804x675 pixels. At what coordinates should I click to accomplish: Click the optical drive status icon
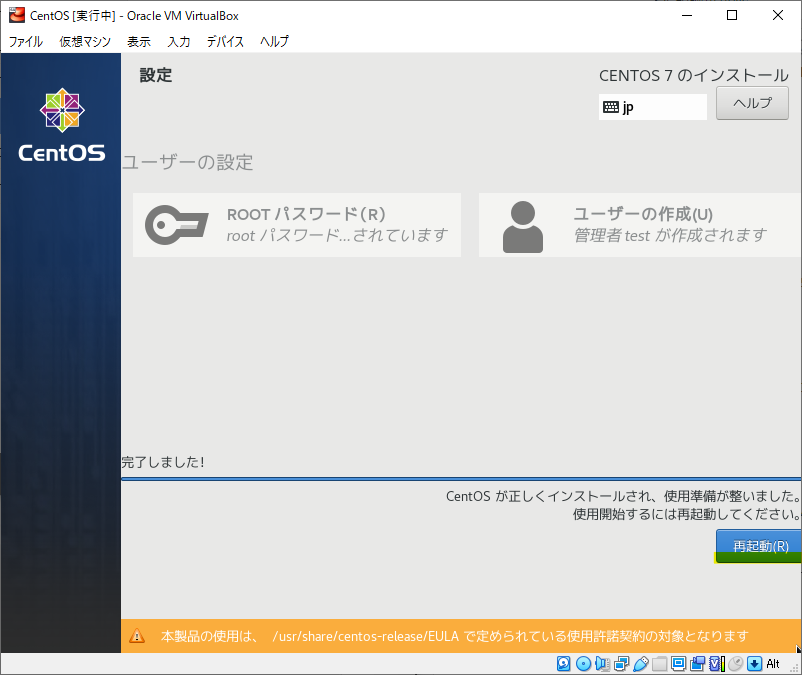point(583,664)
